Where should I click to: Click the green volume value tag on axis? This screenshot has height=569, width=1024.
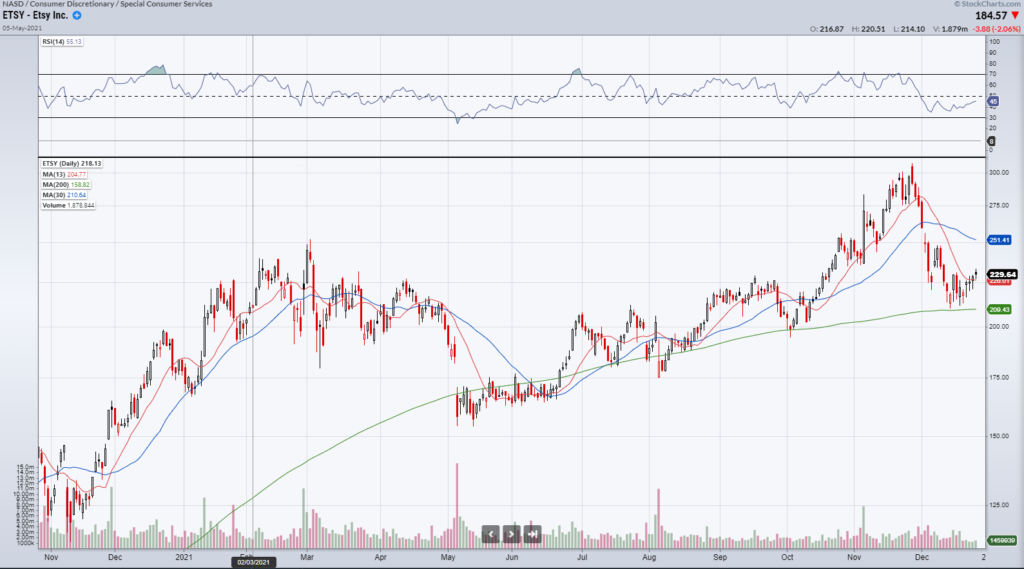[1000, 541]
